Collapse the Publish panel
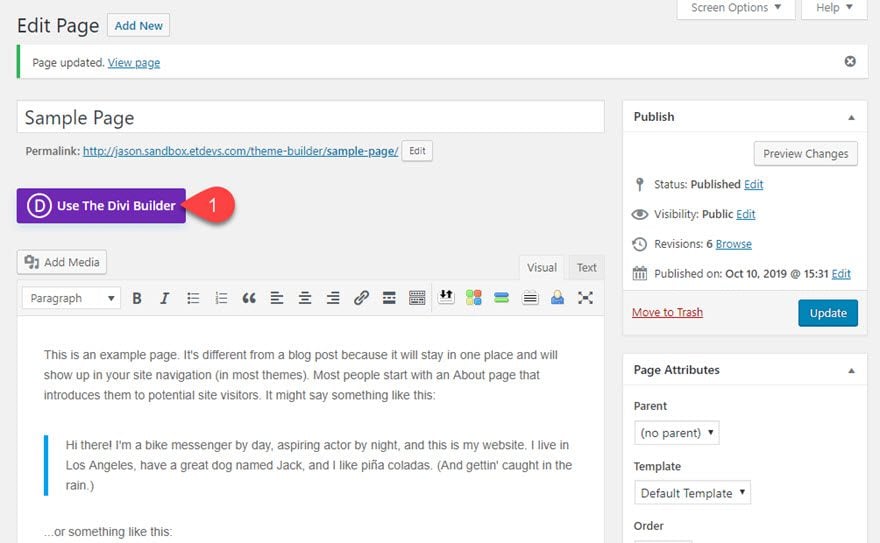Screen dimensions: 880x543 point(851,117)
